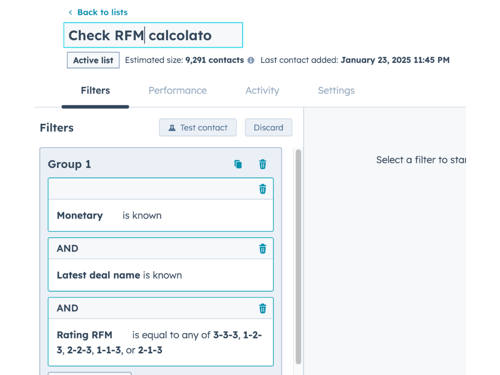Image resolution: width=500 pixels, height=375 pixels.
Task: Click the flask icon on Test contact
Action: coord(172,128)
